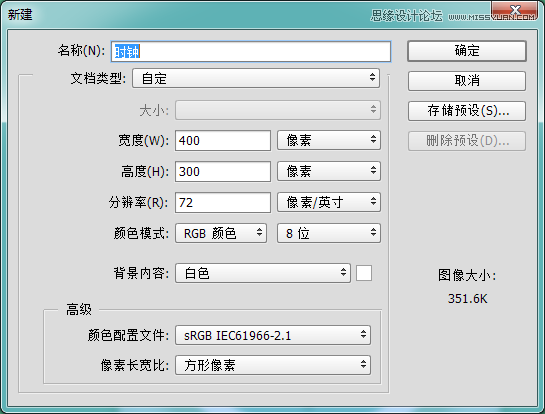The width and height of the screenshot is (545, 414).
Task: Open the 背景内容 dropdown showing 白色
Action: [263, 273]
